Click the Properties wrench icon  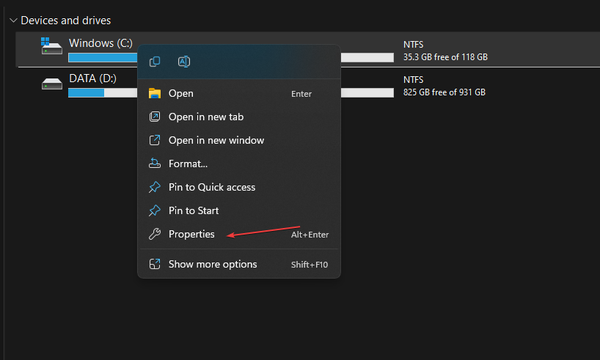point(155,234)
